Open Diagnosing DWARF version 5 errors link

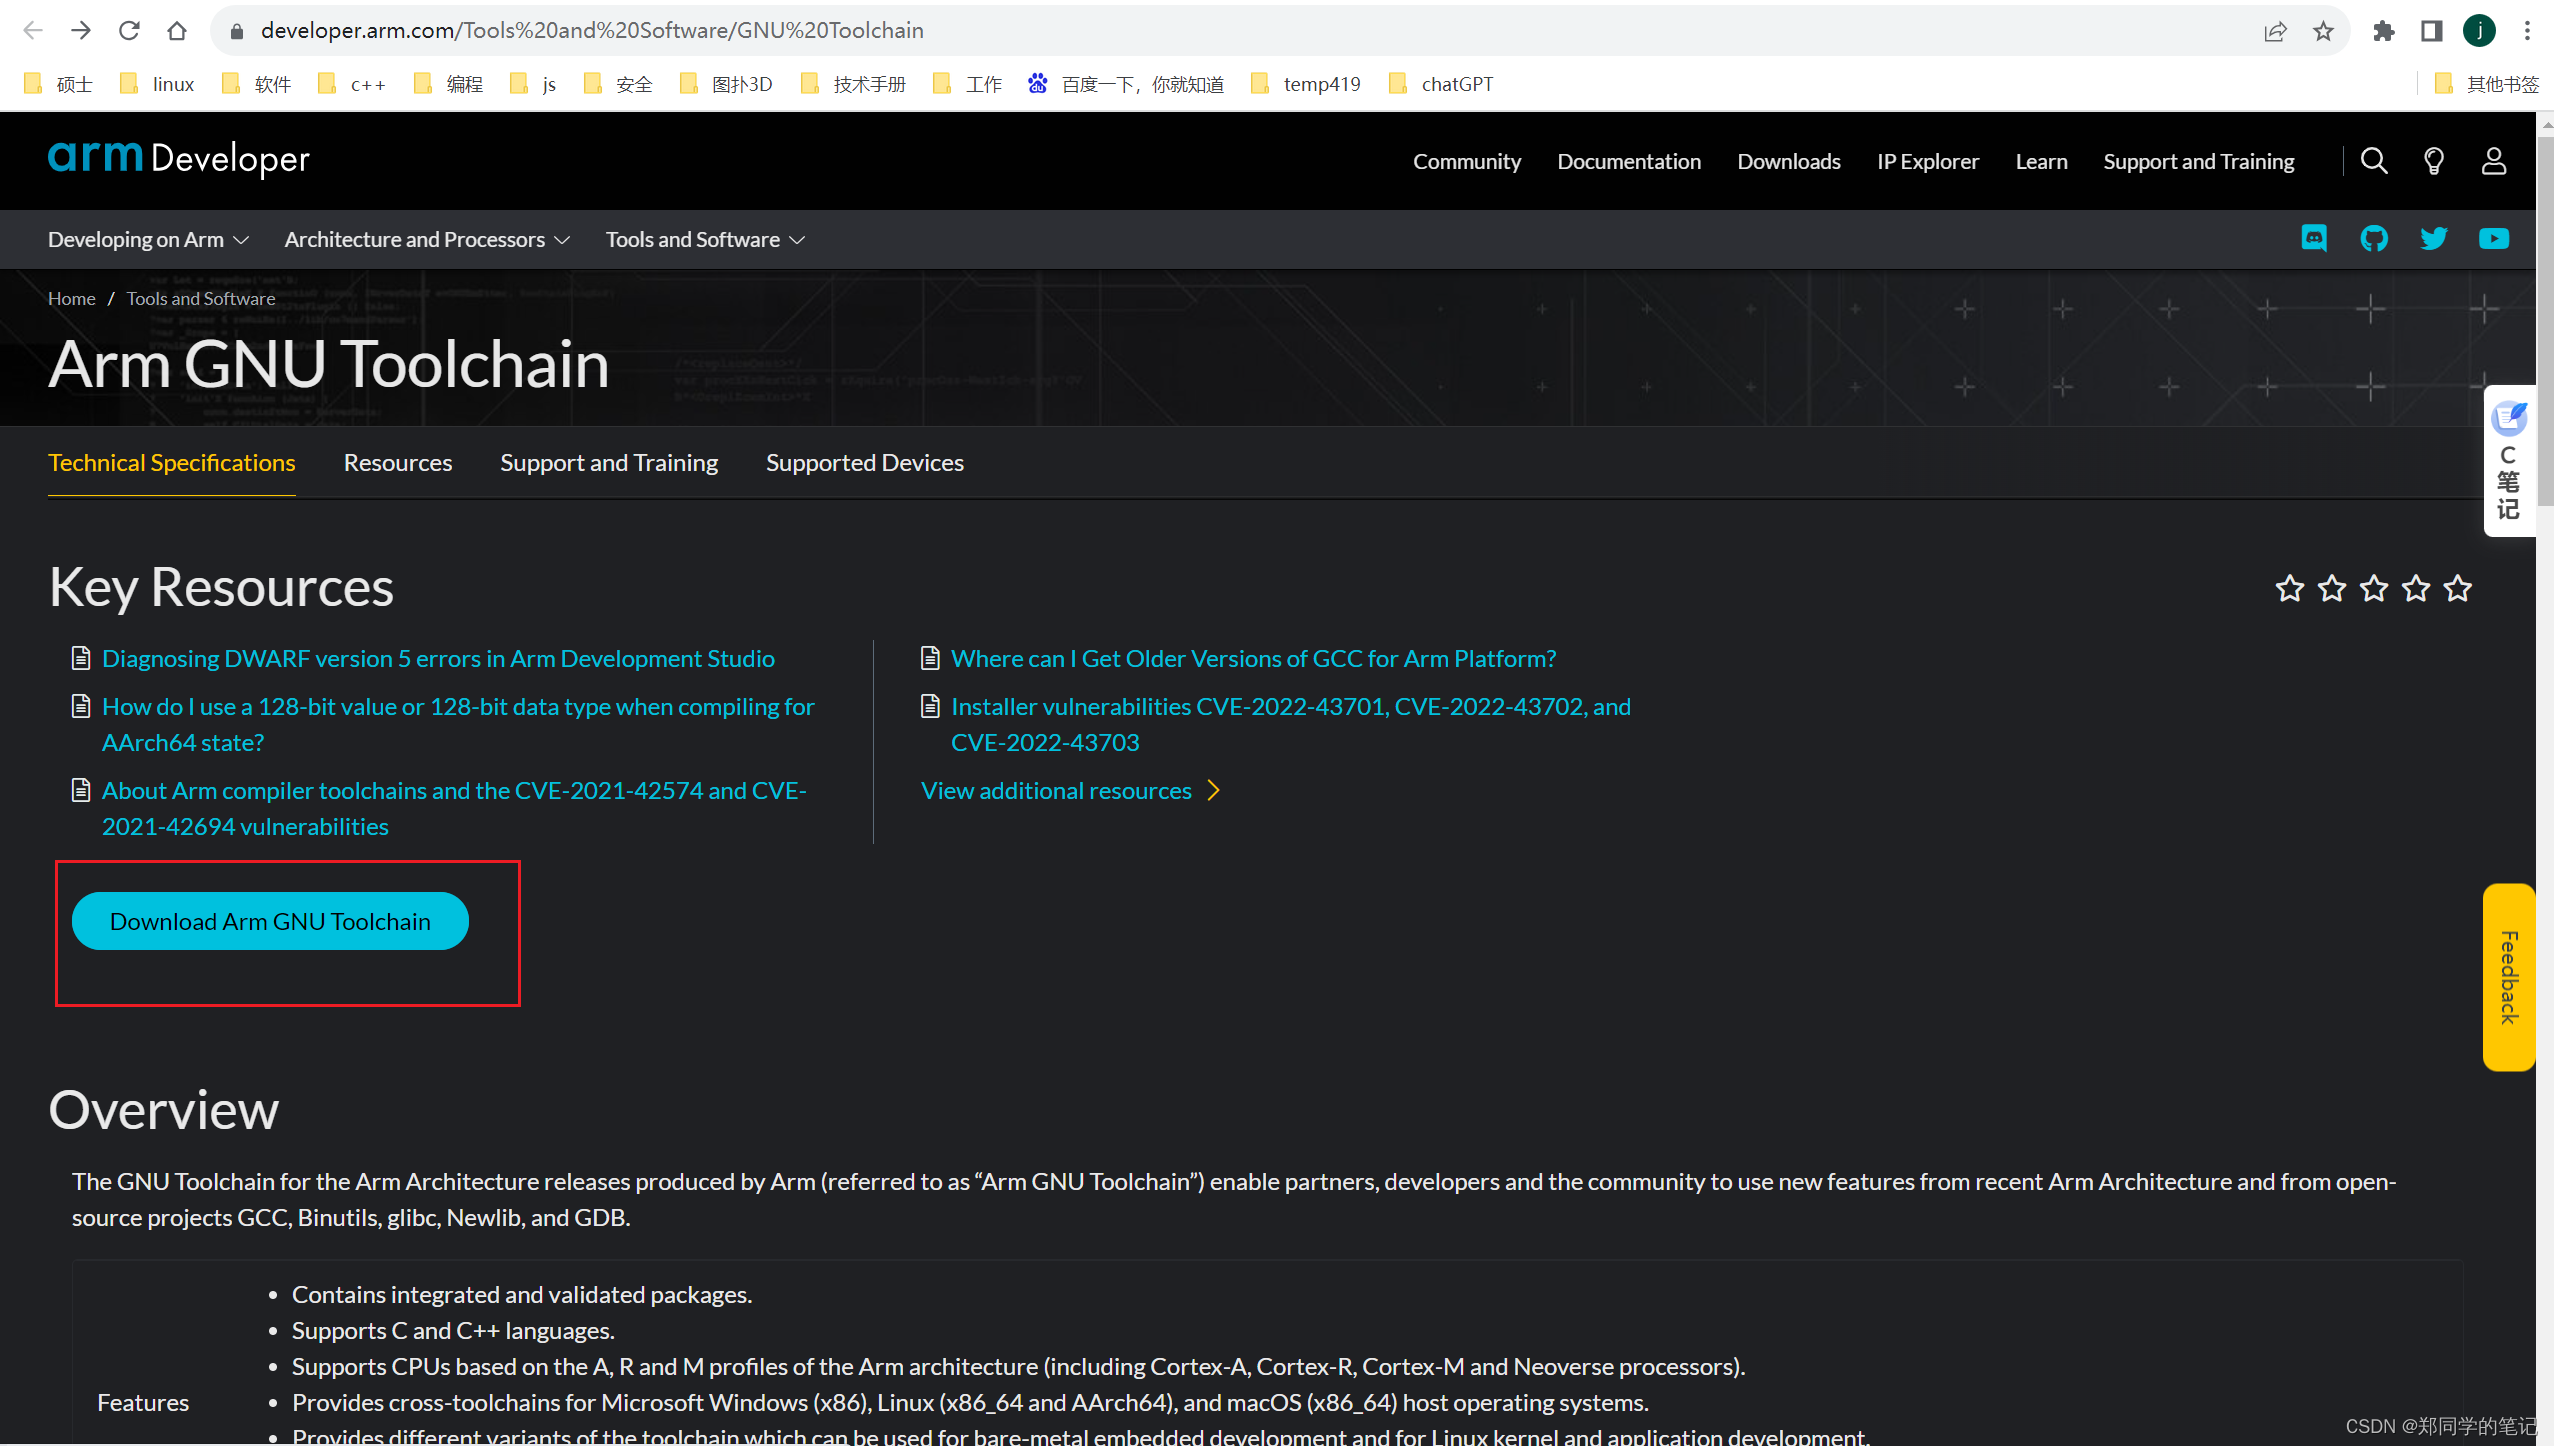pos(438,659)
